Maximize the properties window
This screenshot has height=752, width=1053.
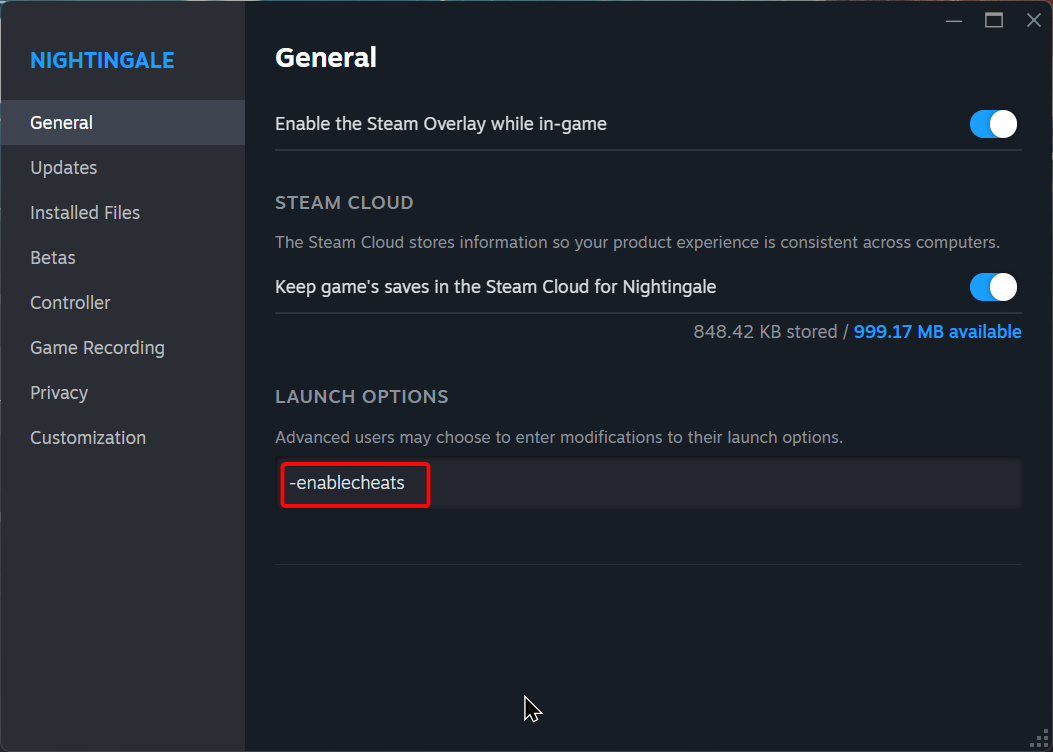[993, 20]
